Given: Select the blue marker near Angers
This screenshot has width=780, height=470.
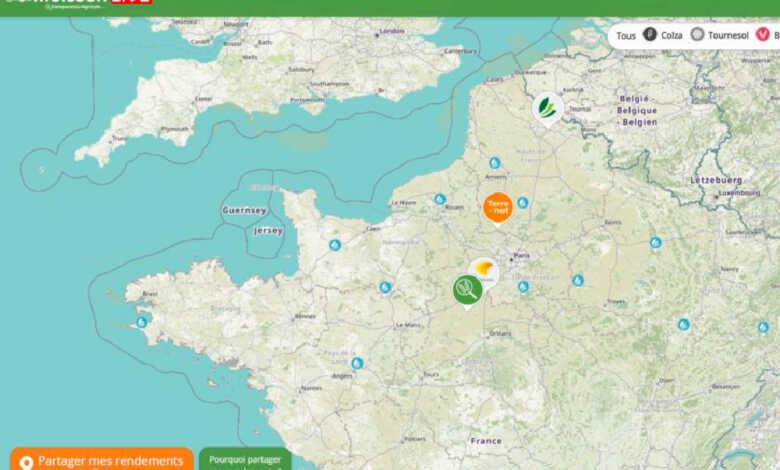Looking at the screenshot, I should pos(357,363).
